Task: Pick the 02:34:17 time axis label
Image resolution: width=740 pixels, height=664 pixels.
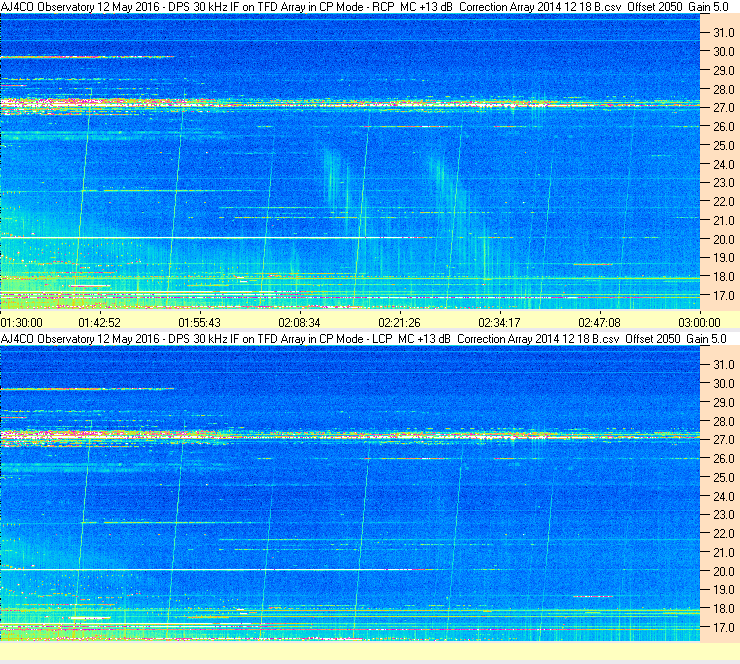Action: click(500, 323)
